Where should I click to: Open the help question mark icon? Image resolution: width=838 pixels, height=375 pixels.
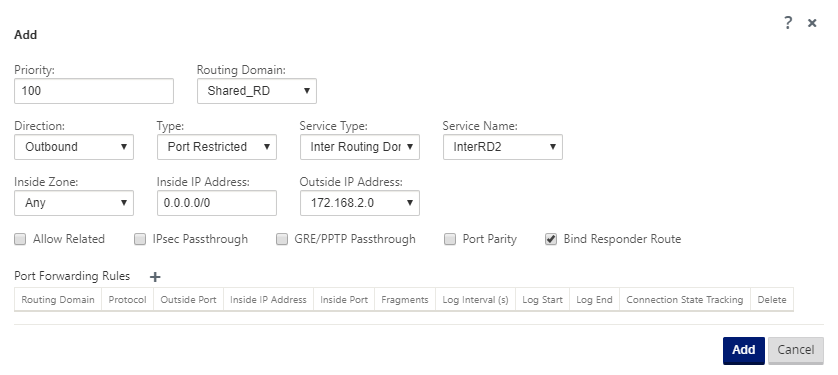coord(788,23)
